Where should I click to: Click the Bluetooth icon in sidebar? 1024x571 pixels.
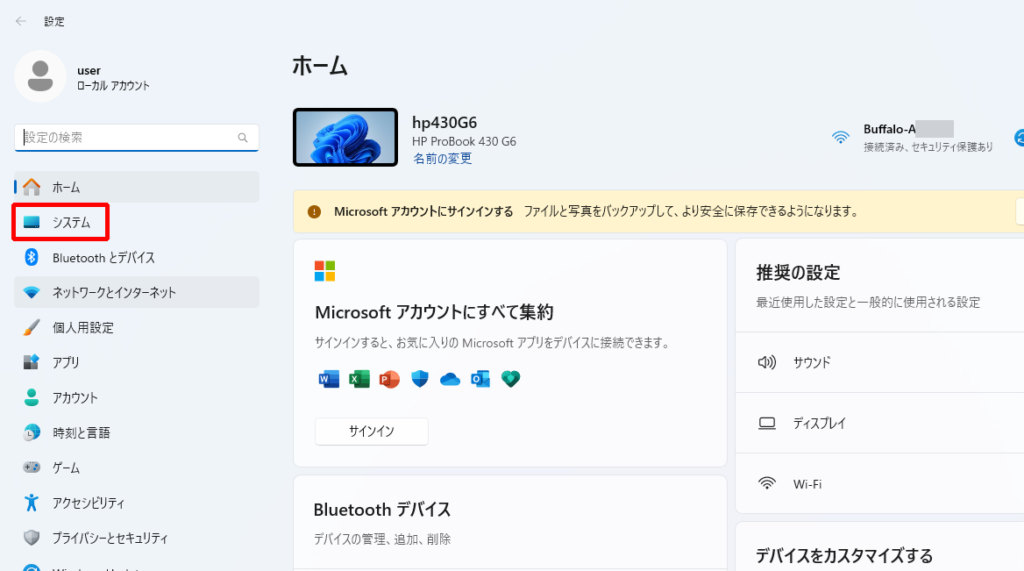click(31, 257)
